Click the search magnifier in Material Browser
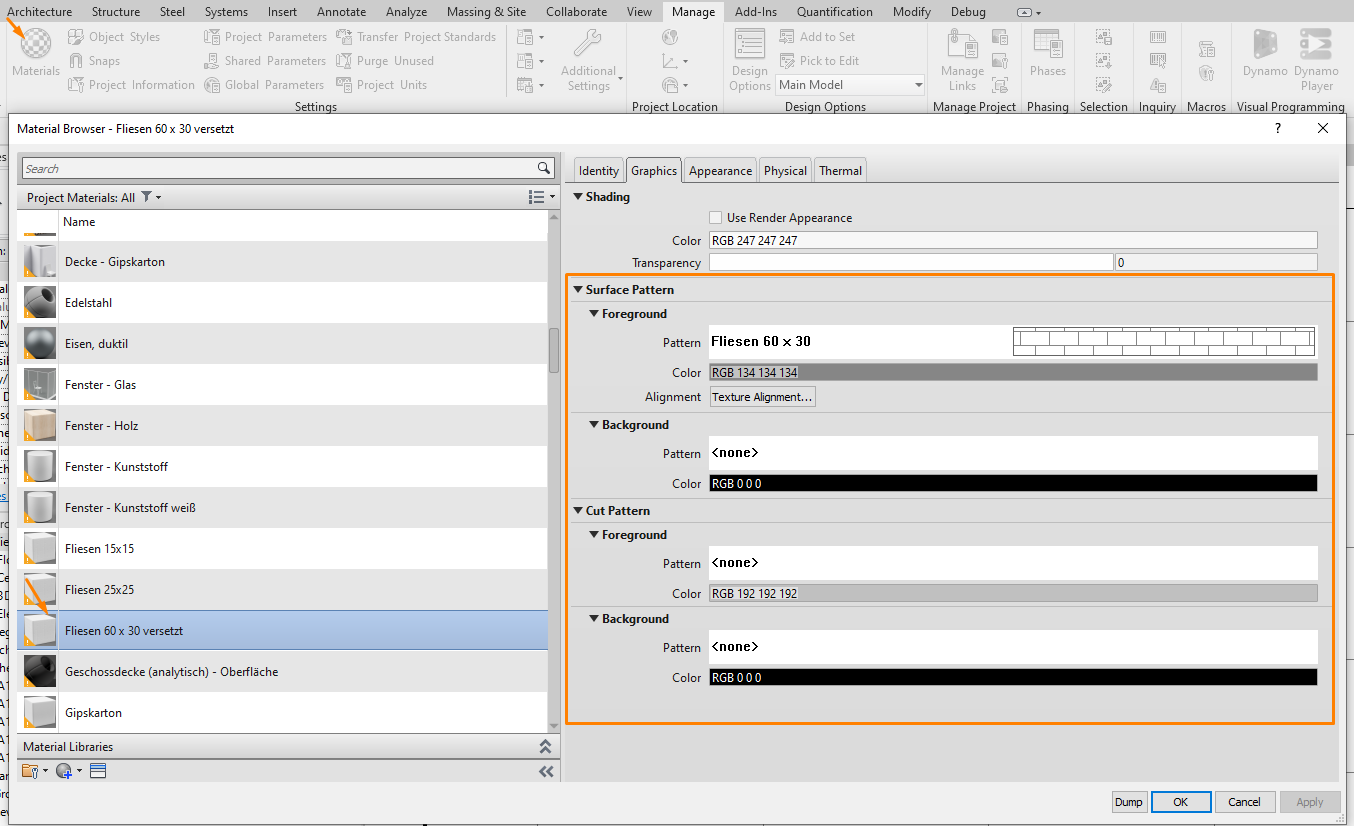1354x826 pixels. [544, 168]
